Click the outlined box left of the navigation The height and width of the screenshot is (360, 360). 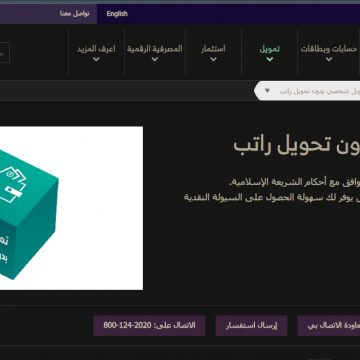pyautogui.click(x=4, y=53)
